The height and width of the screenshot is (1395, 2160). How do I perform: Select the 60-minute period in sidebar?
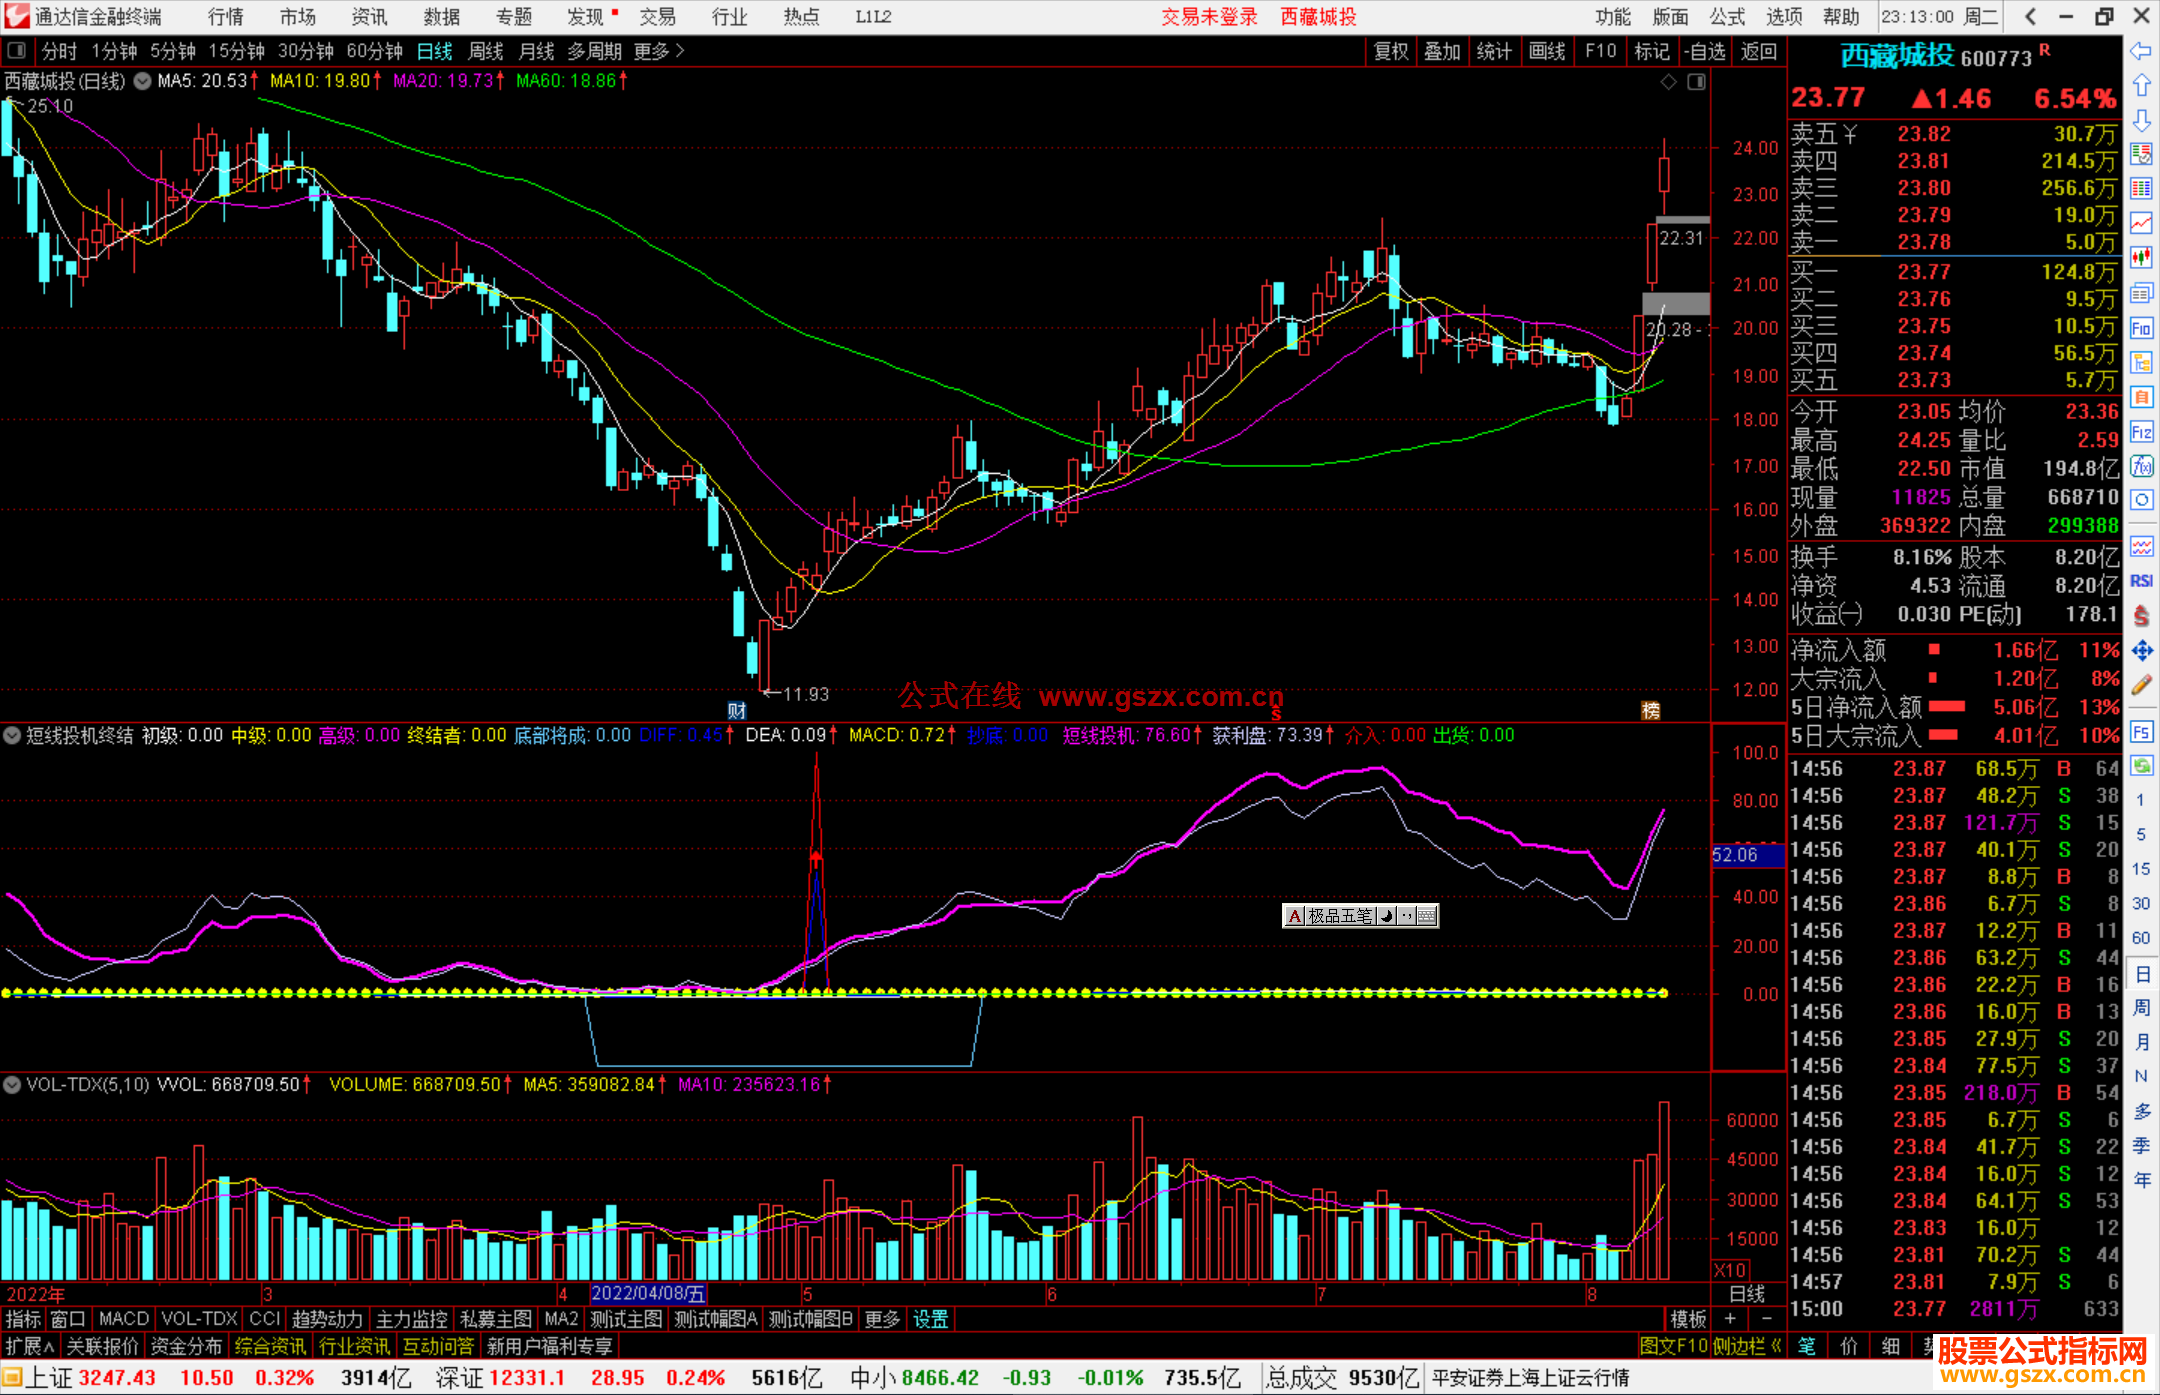(x=2140, y=938)
